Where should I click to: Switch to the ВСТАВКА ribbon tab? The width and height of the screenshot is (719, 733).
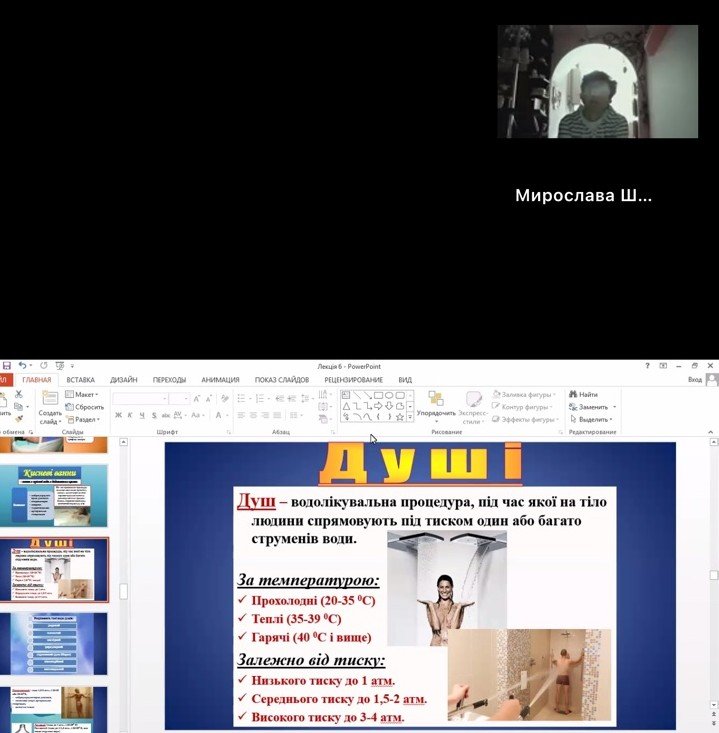pos(80,380)
